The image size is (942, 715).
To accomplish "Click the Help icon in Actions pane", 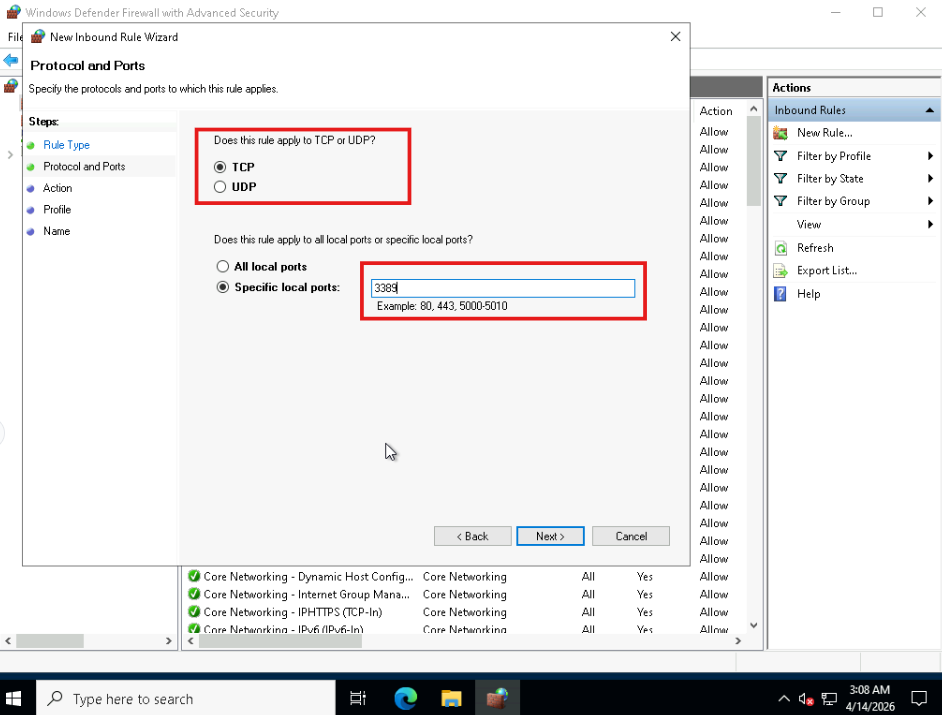I will [780, 294].
